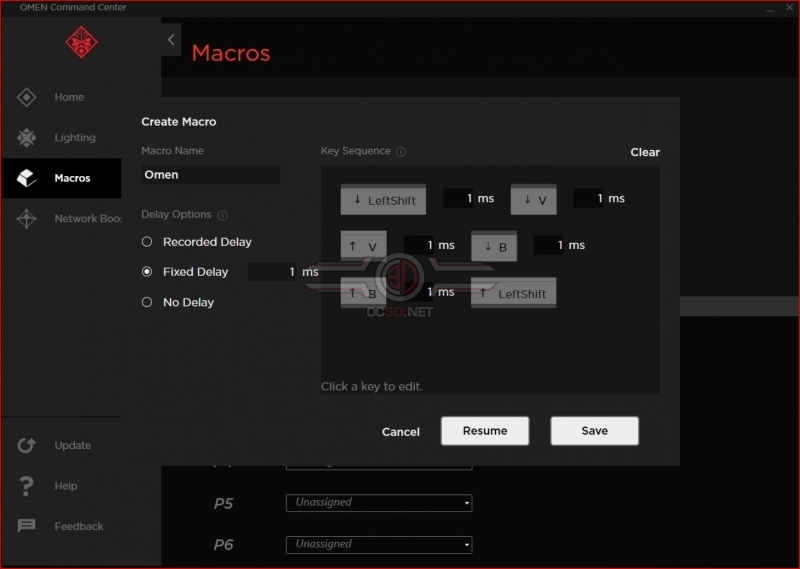Save the macro
The height and width of the screenshot is (569, 800).
594,431
